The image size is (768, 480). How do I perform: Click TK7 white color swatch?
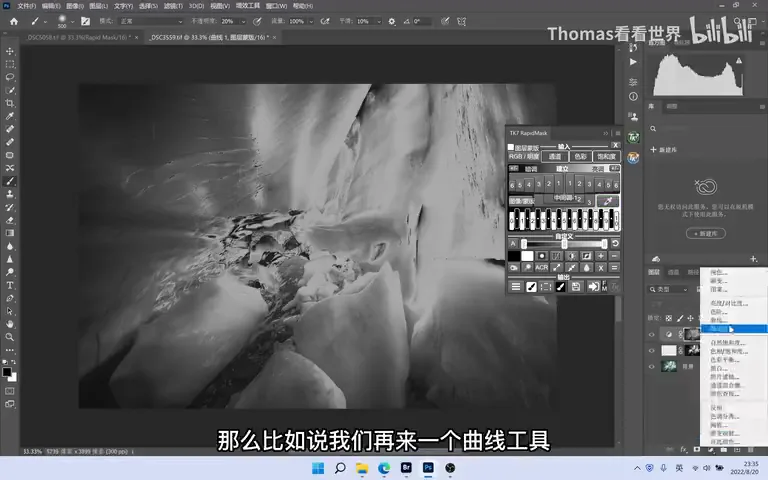[x=527, y=256]
